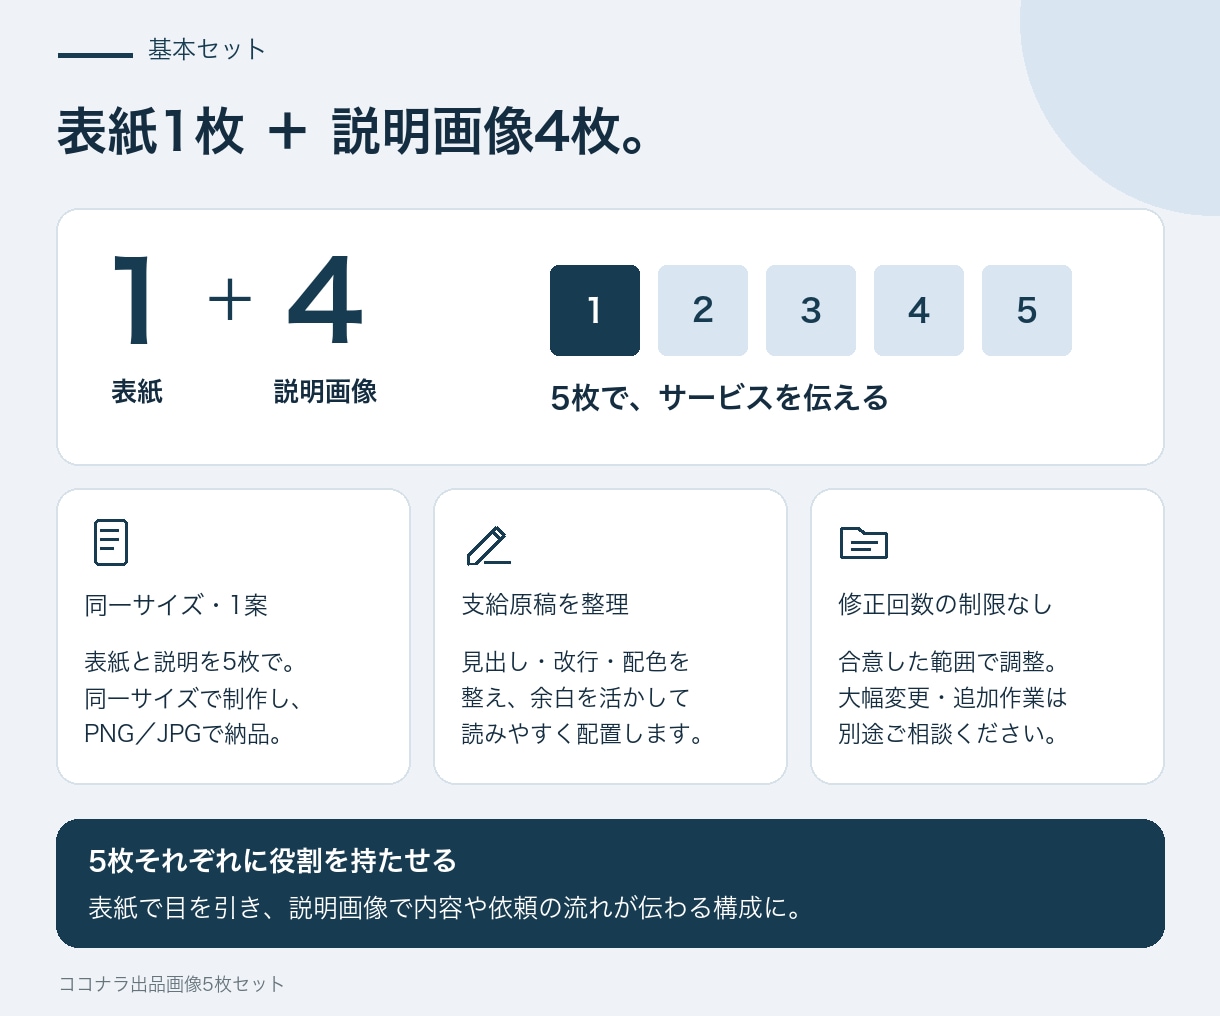Click the large numeral 4 above 説明画像
The image size is (1220, 1016).
[325, 300]
